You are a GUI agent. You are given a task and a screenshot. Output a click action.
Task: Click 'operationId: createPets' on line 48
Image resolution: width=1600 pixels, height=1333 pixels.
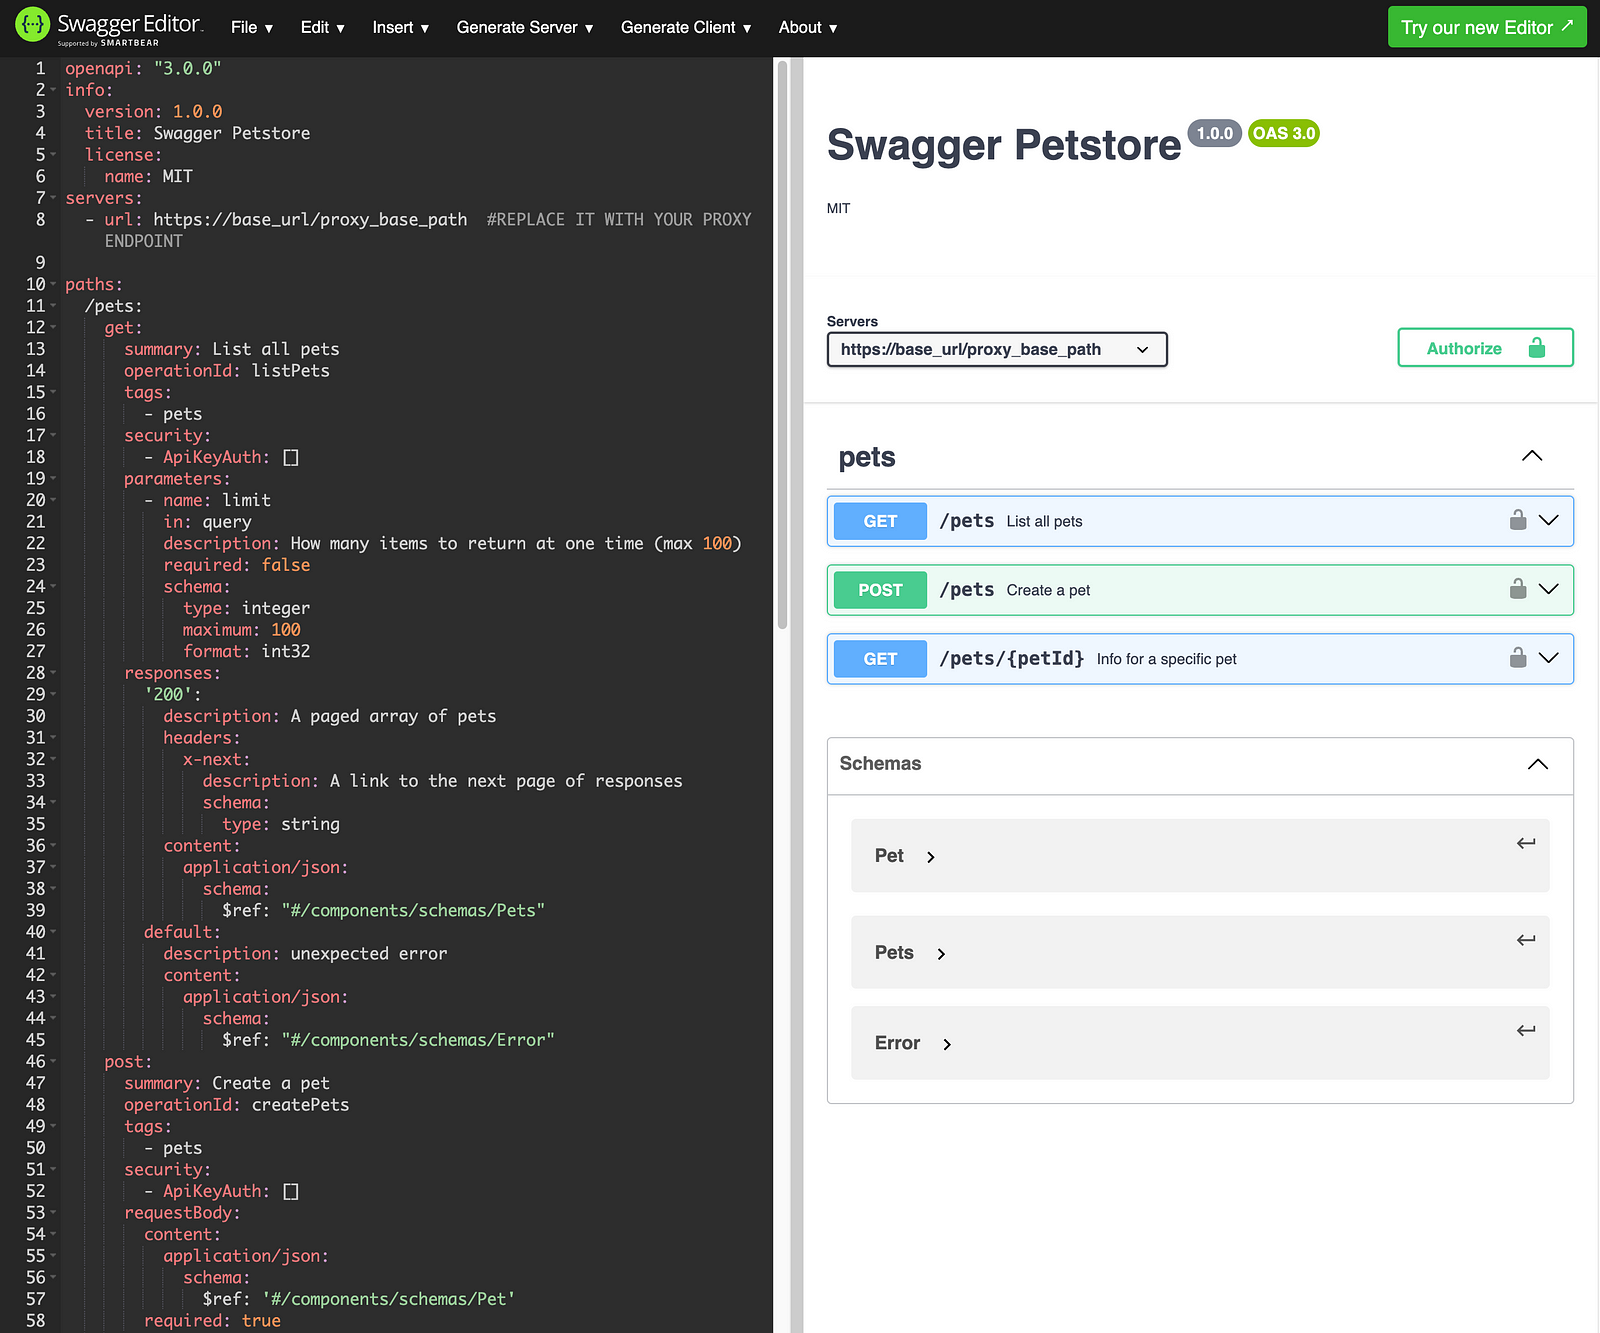pos(237,1105)
